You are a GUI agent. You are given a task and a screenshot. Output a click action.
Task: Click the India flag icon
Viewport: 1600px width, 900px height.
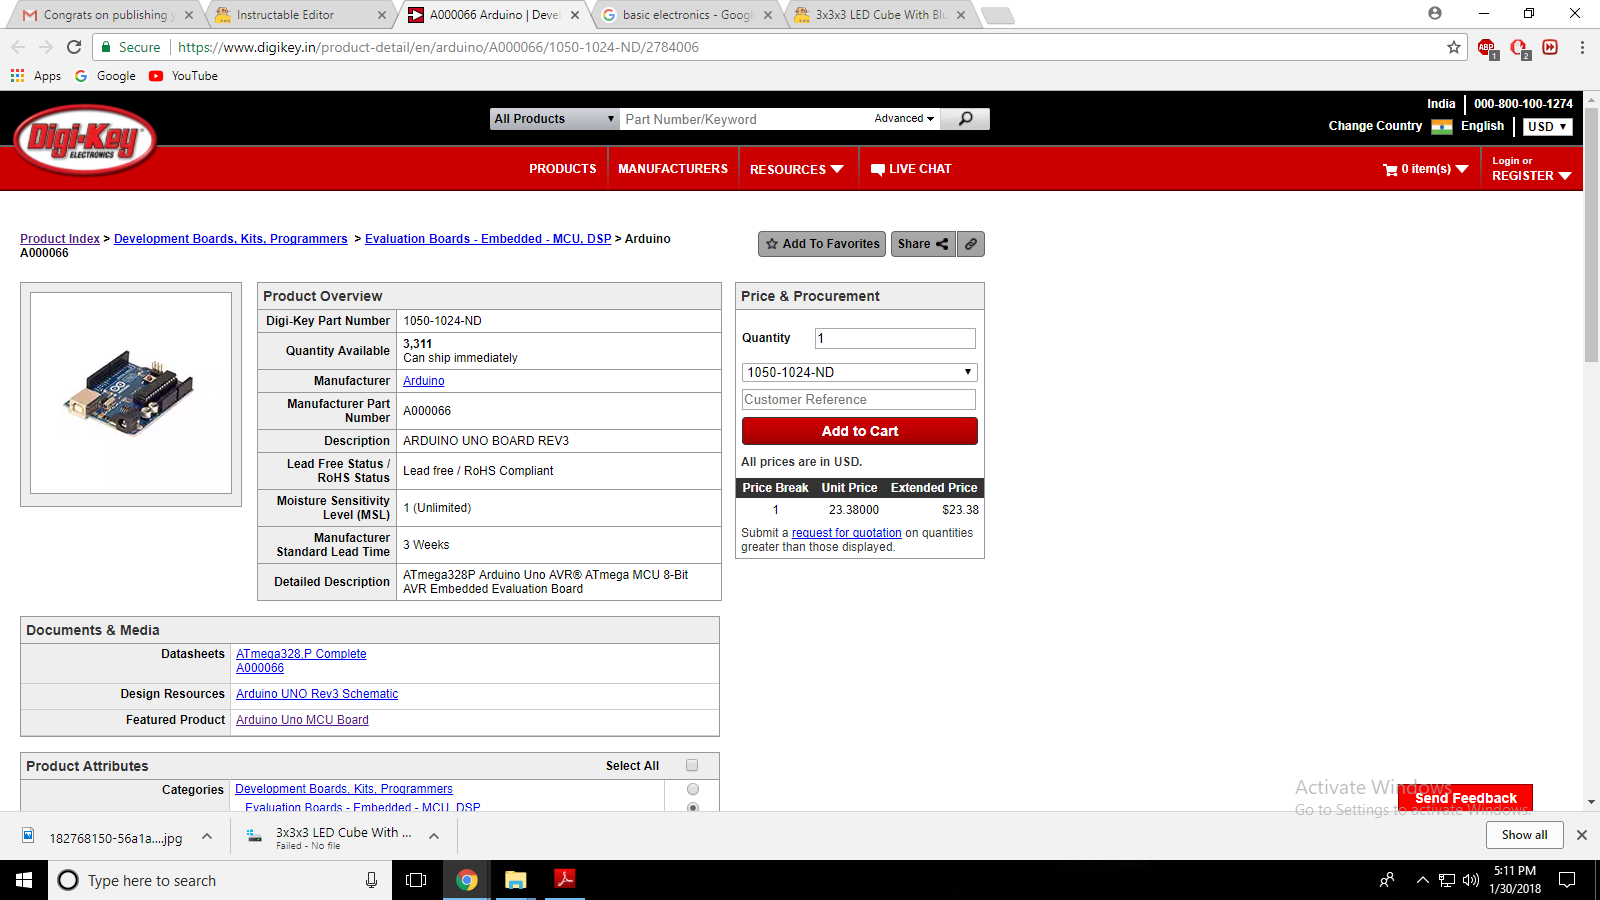1442,127
